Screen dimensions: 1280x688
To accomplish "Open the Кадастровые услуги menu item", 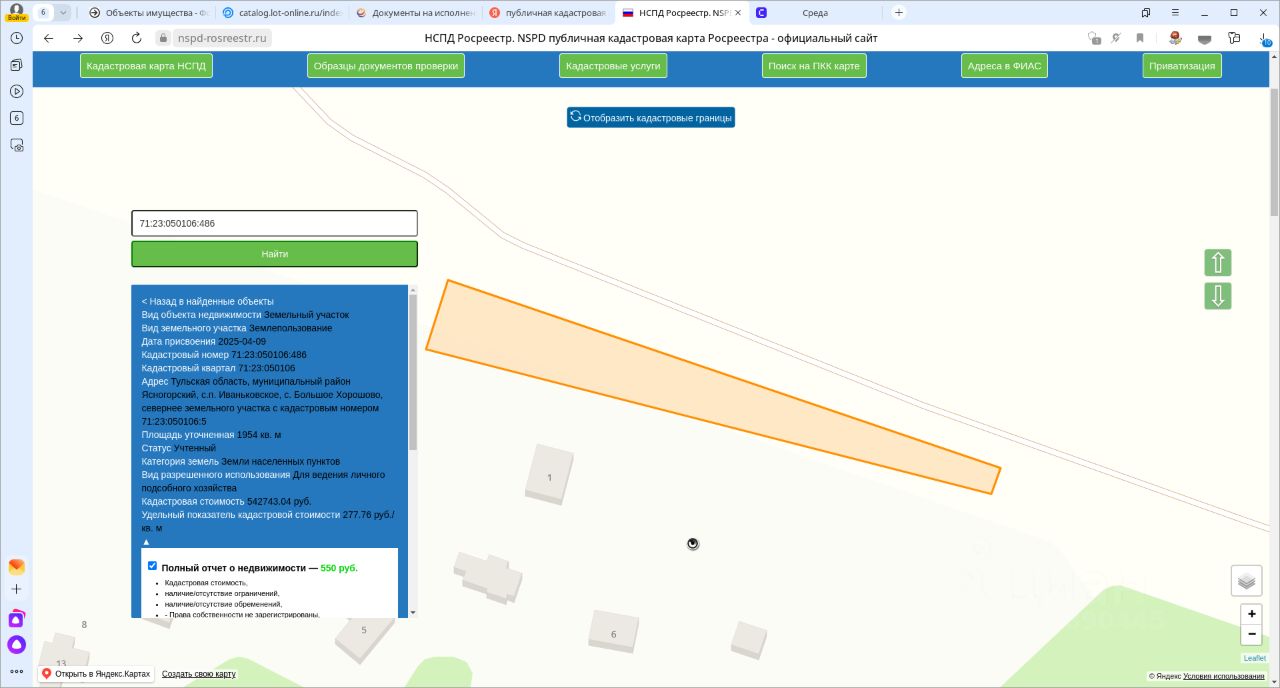I will 613,66.
